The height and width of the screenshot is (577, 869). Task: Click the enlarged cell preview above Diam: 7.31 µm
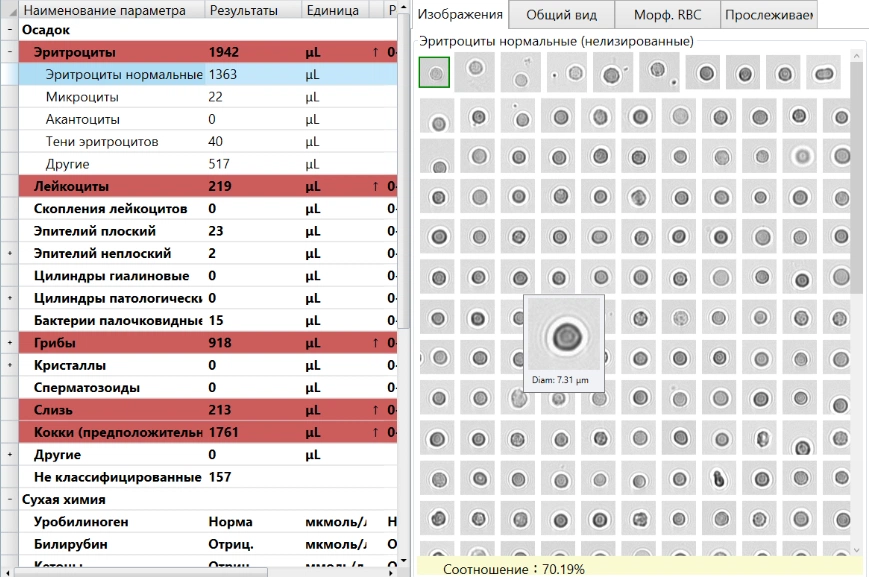pyautogui.click(x=565, y=334)
